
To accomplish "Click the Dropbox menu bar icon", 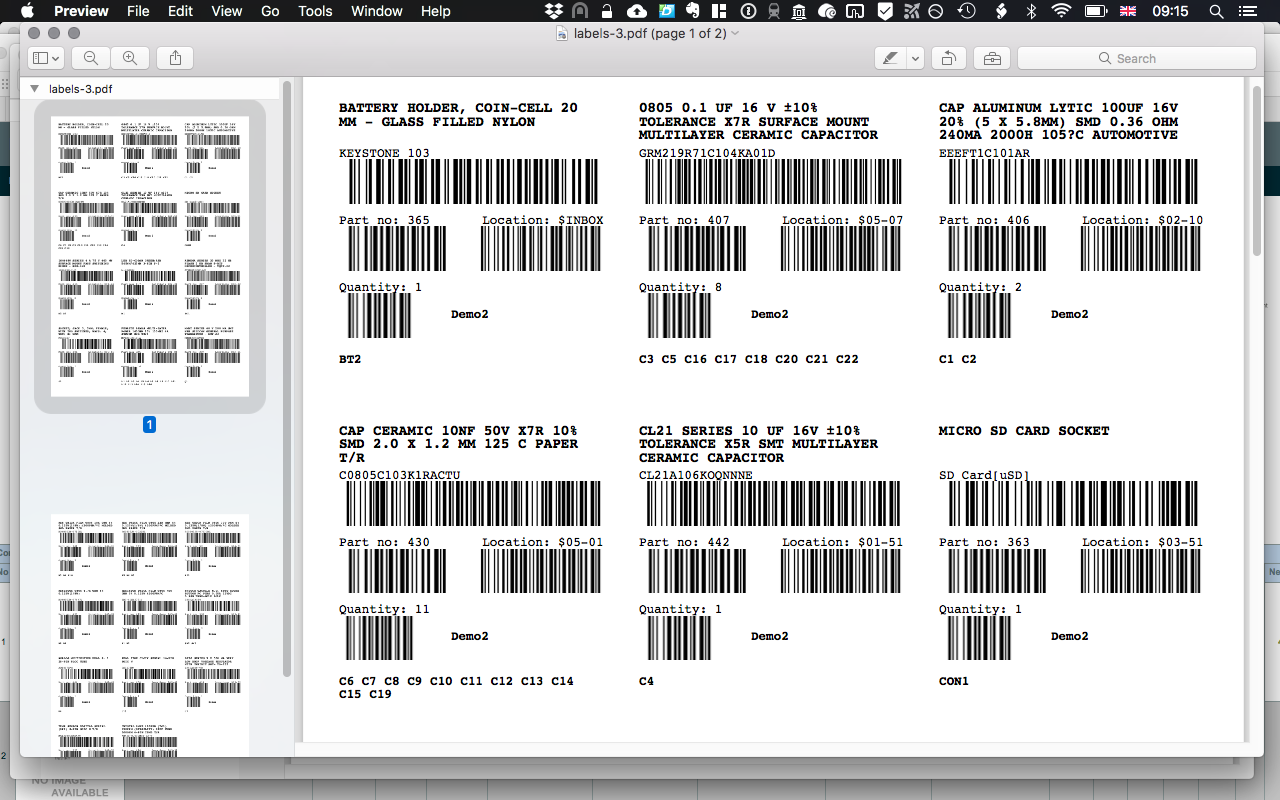I will [554, 11].
